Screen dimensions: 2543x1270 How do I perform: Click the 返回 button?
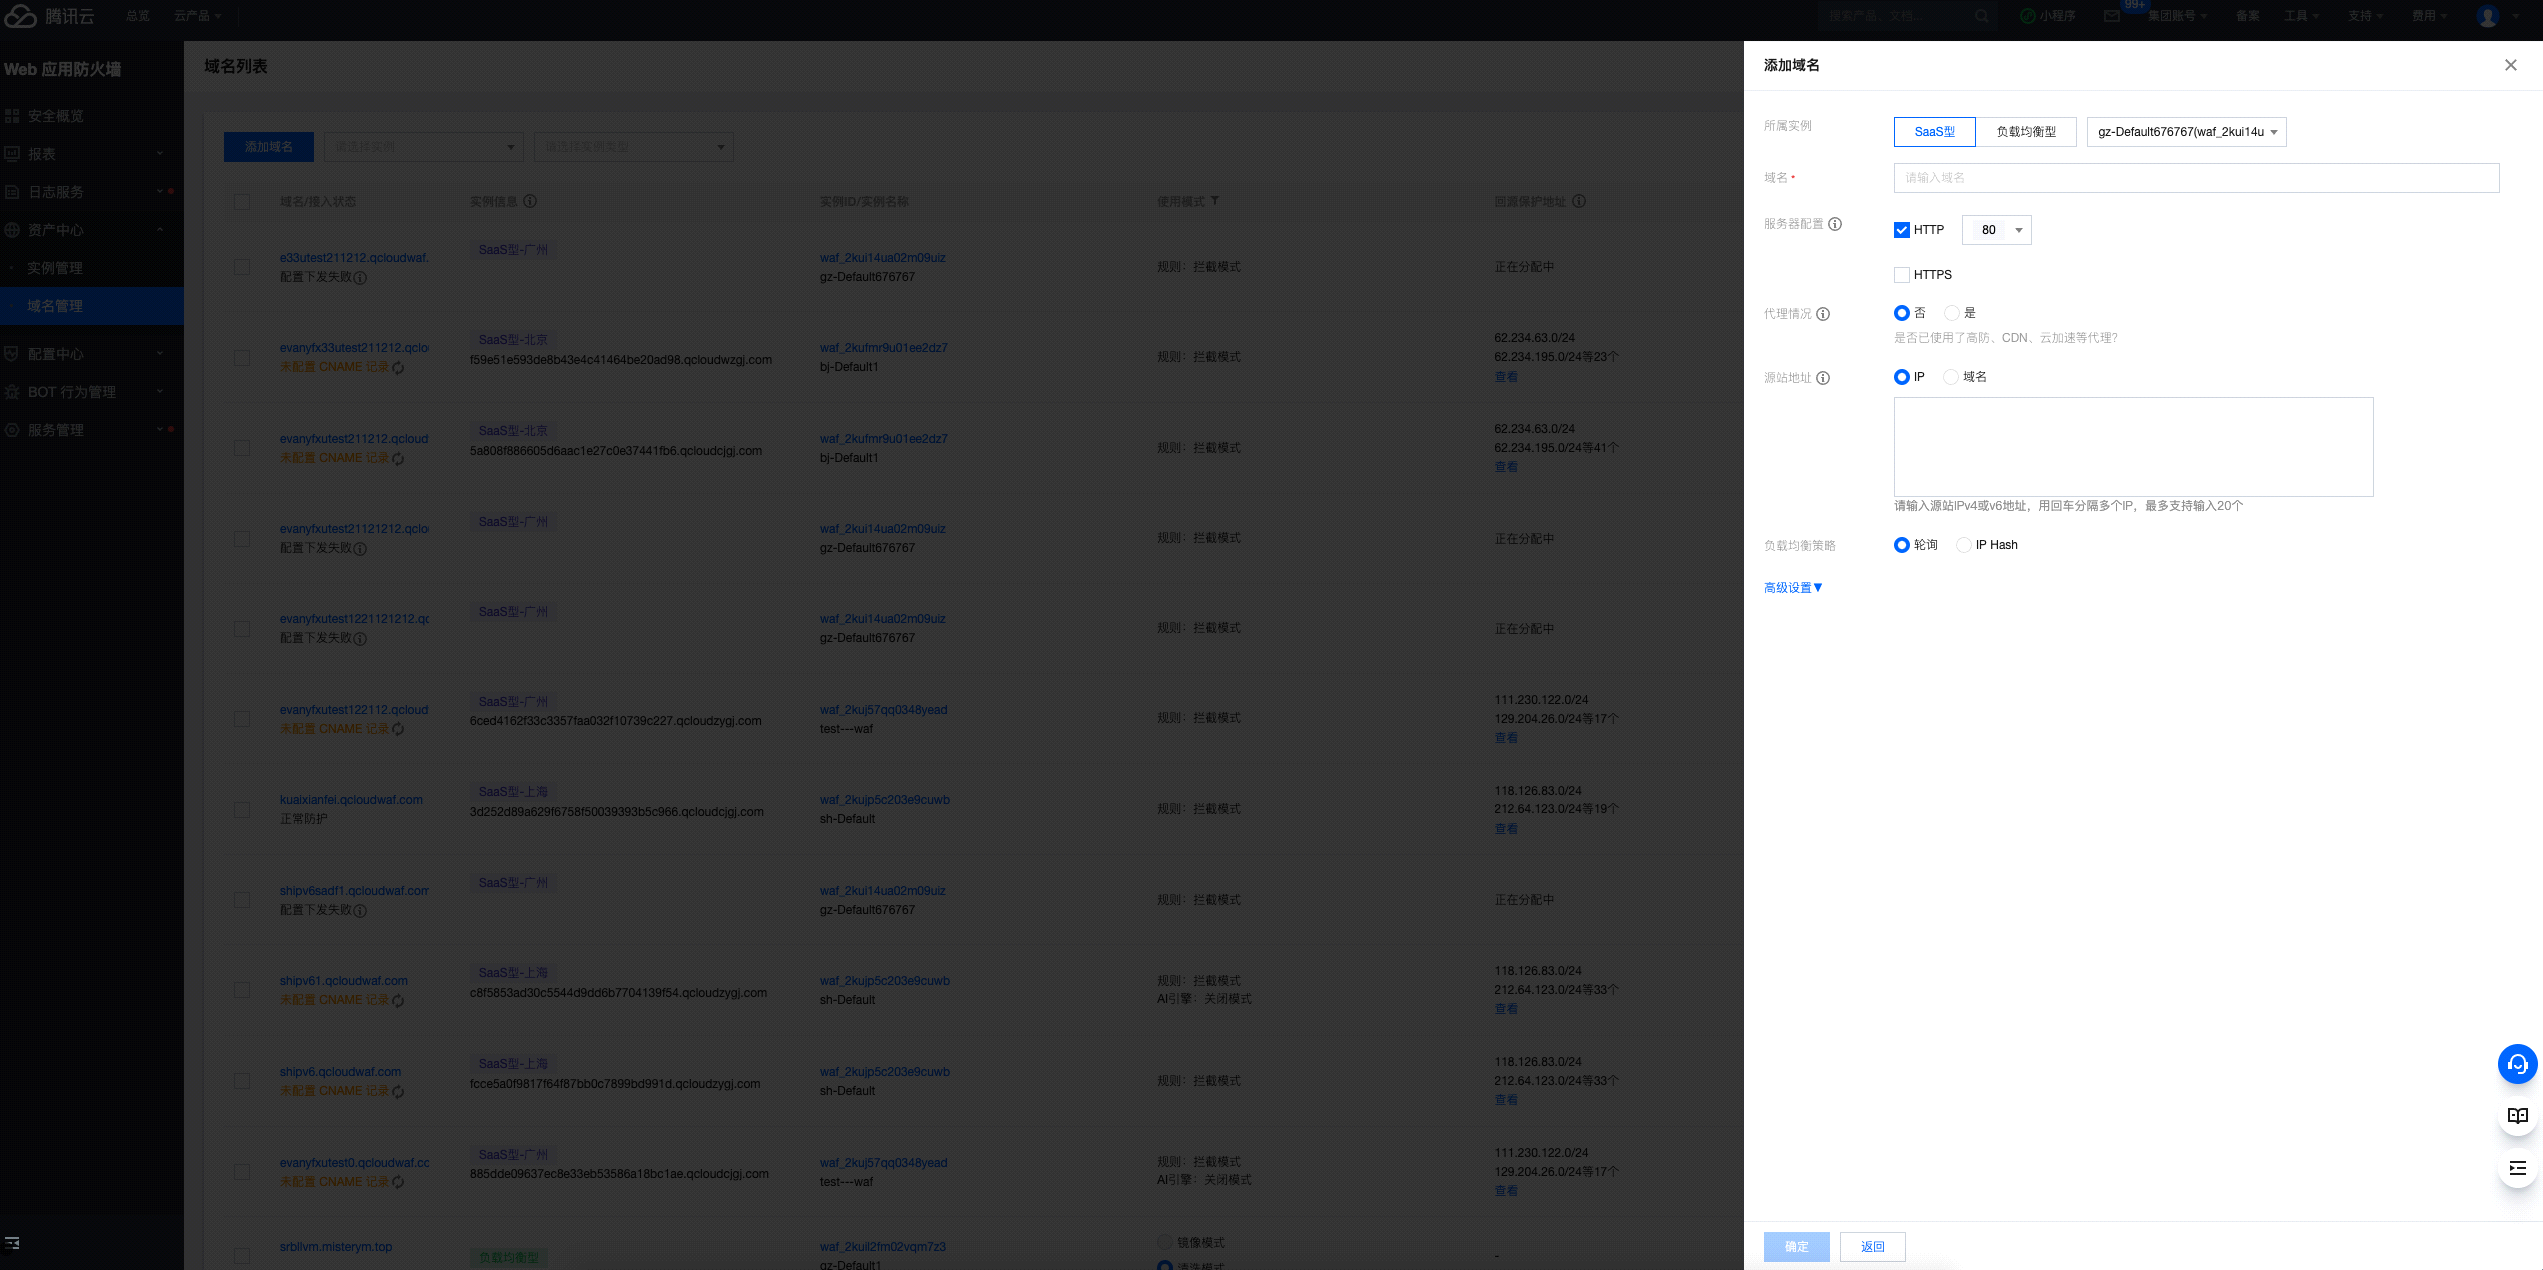coord(1872,1246)
